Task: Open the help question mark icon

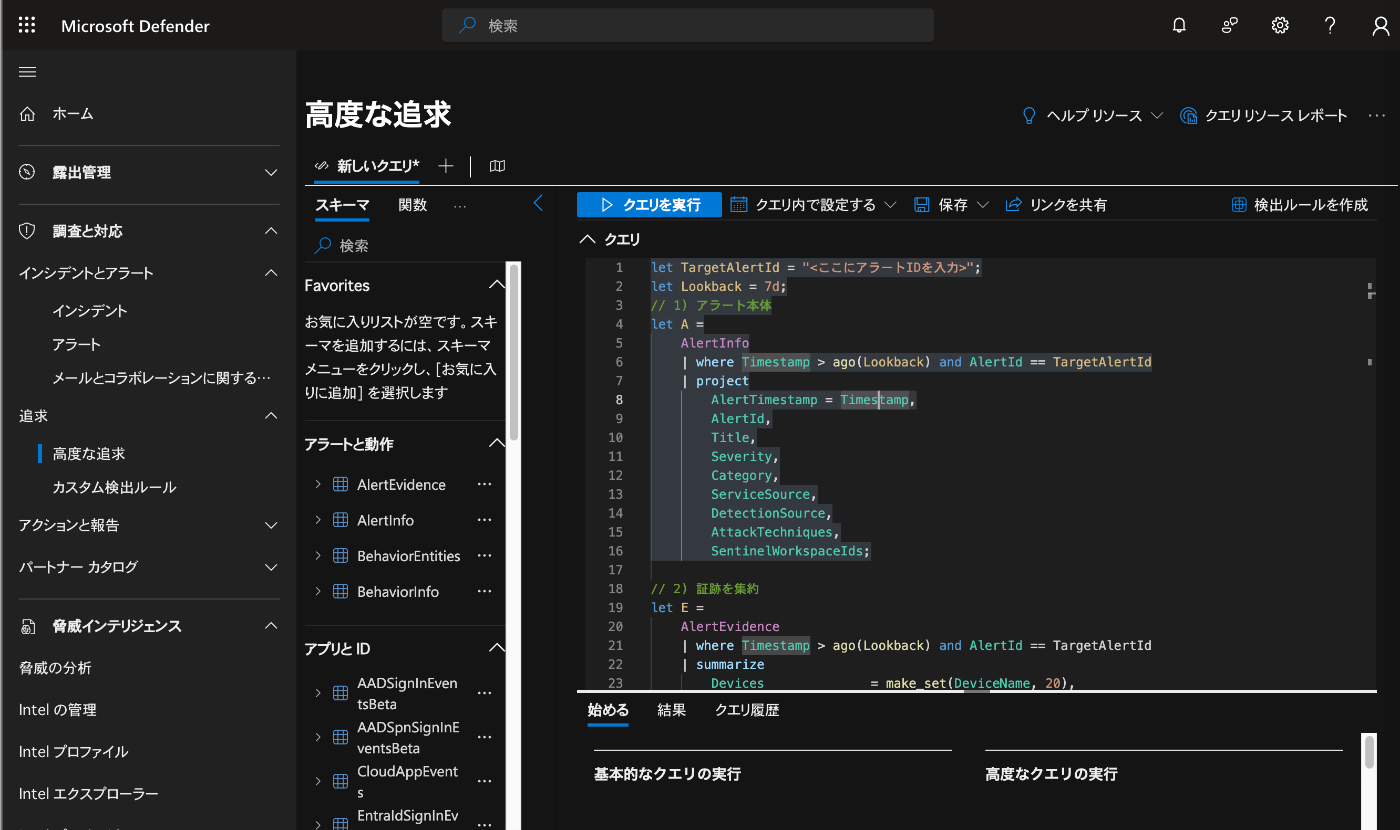Action: [1330, 26]
